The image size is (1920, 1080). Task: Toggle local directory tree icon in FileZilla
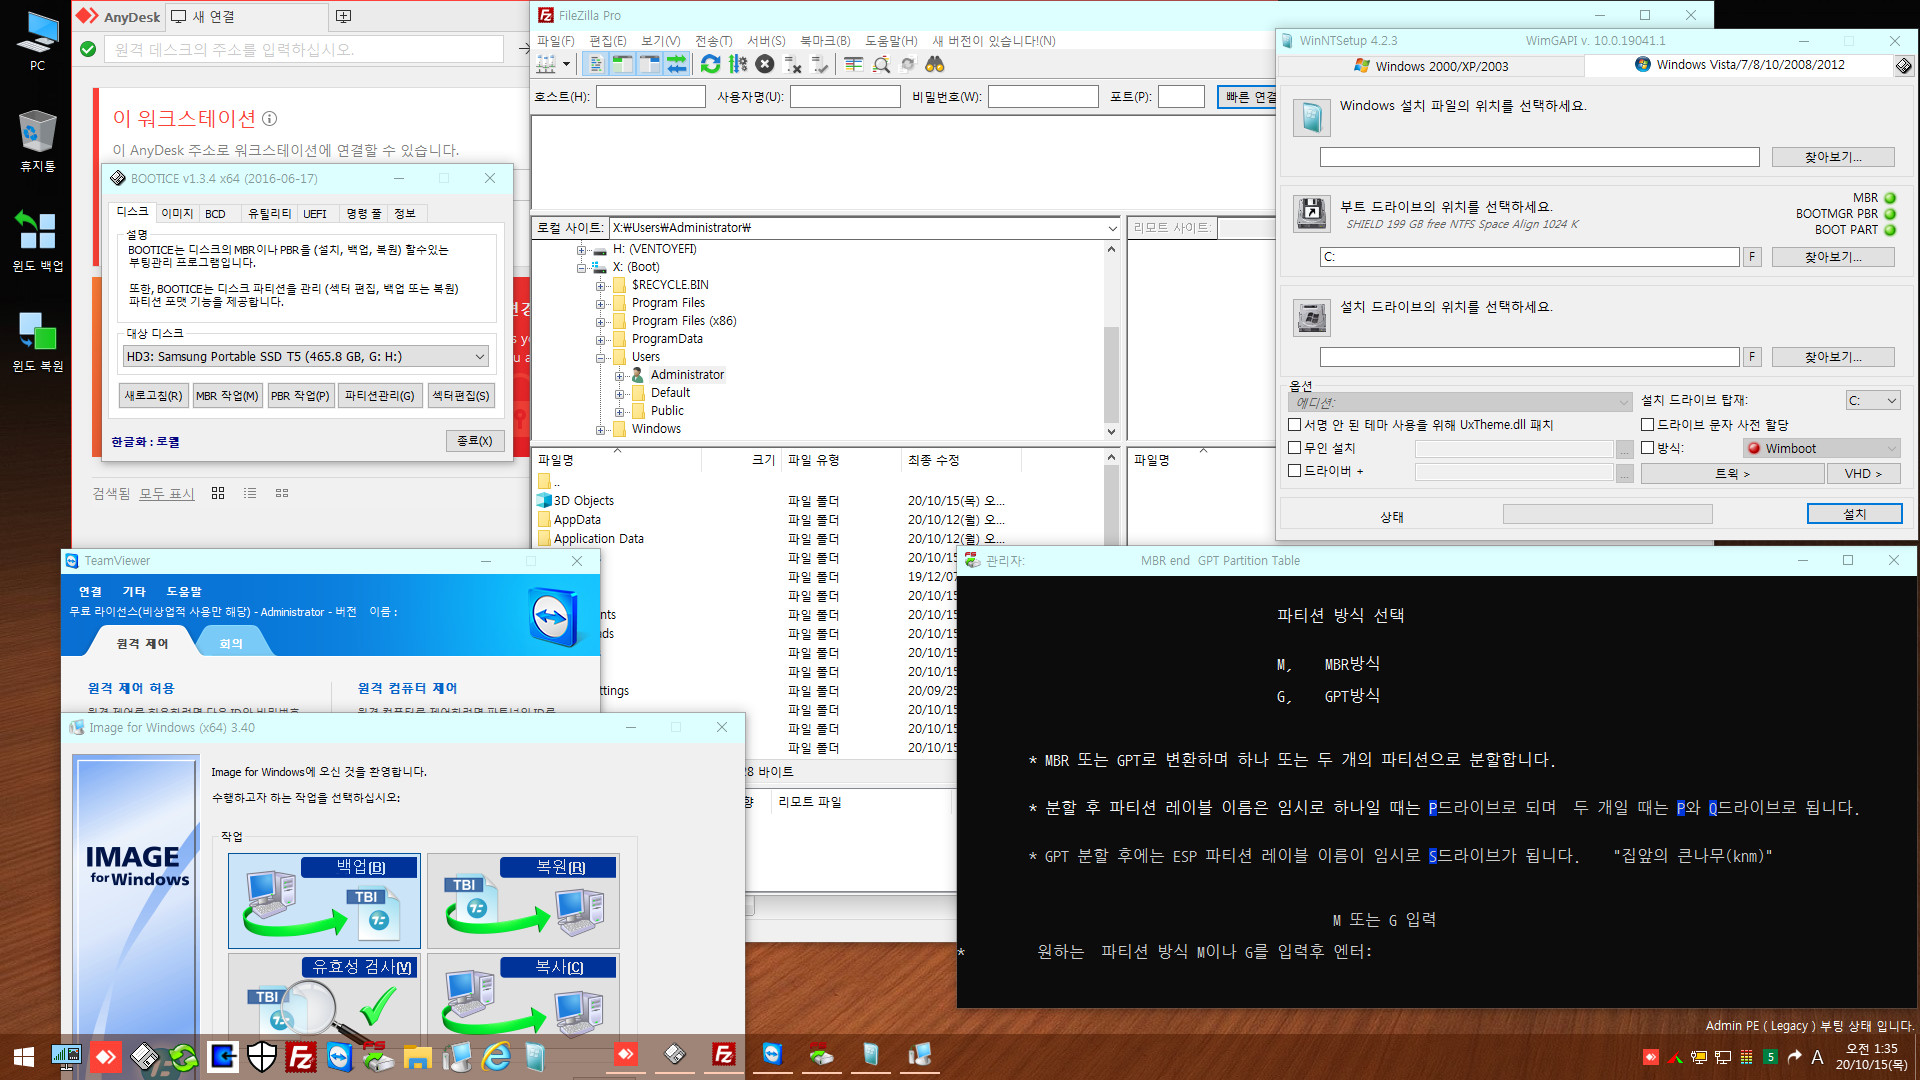[x=622, y=64]
